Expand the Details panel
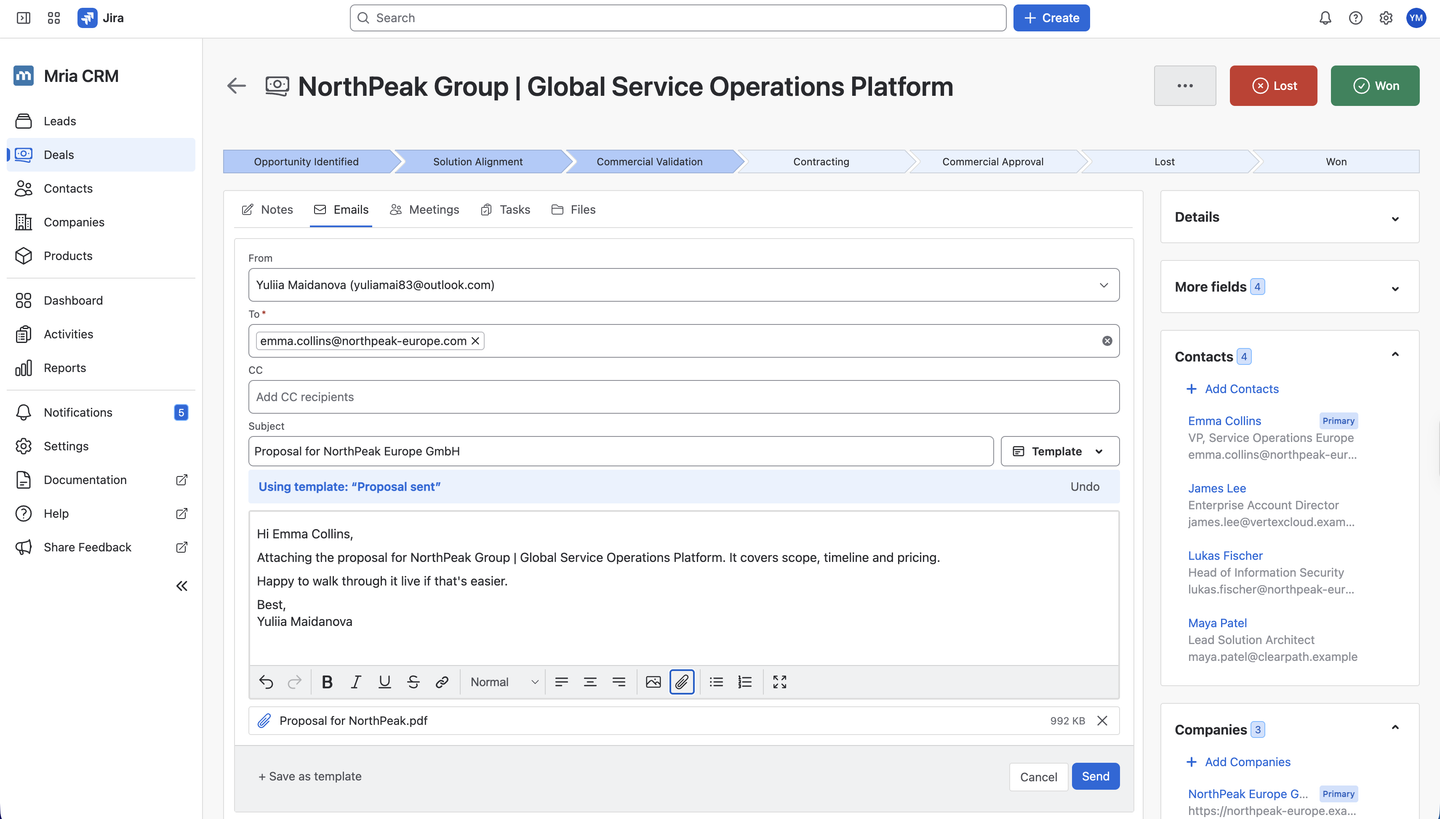The width and height of the screenshot is (1440, 819). pyautogui.click(x=1395, y=218)
